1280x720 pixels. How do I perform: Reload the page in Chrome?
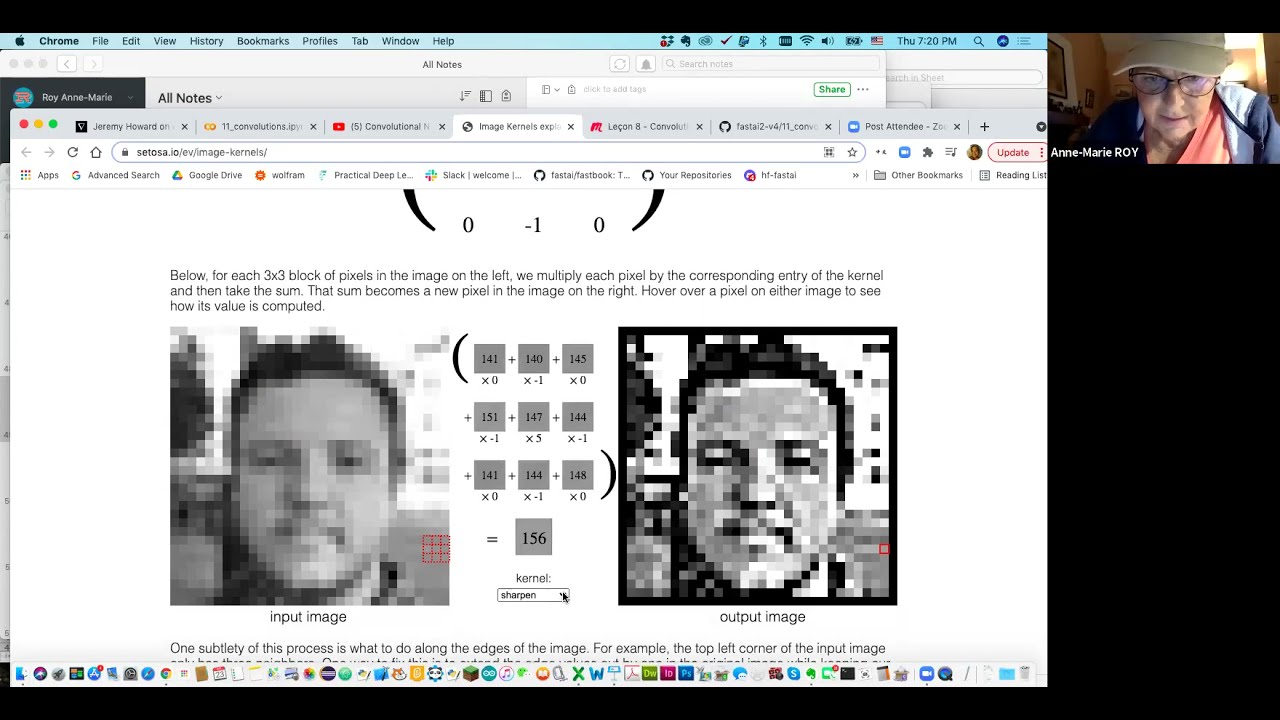pos(72,152)
